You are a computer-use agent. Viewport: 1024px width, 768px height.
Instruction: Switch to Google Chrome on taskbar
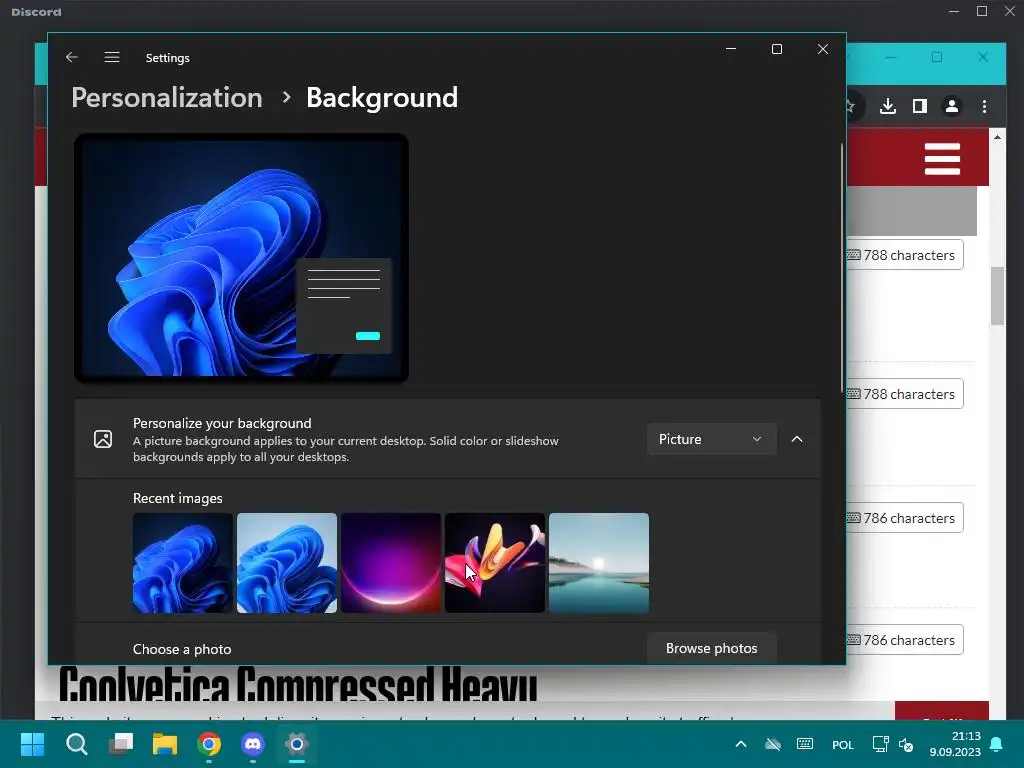pos(209,744)
